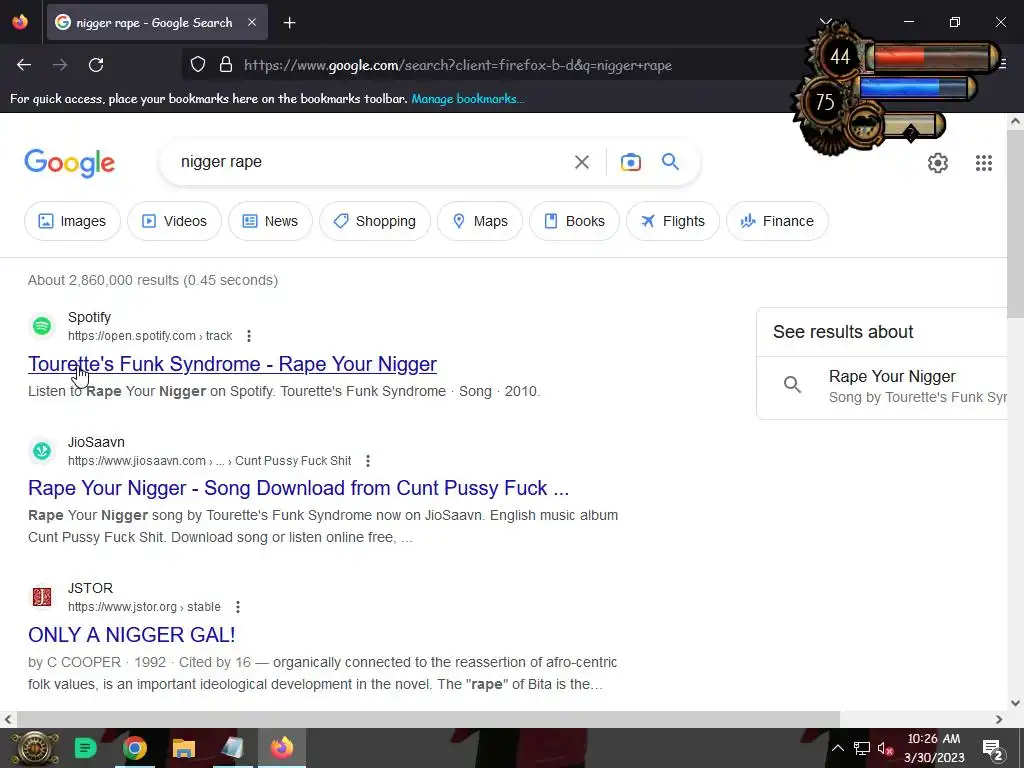Open more options for Spotify result

coord(249,336)
